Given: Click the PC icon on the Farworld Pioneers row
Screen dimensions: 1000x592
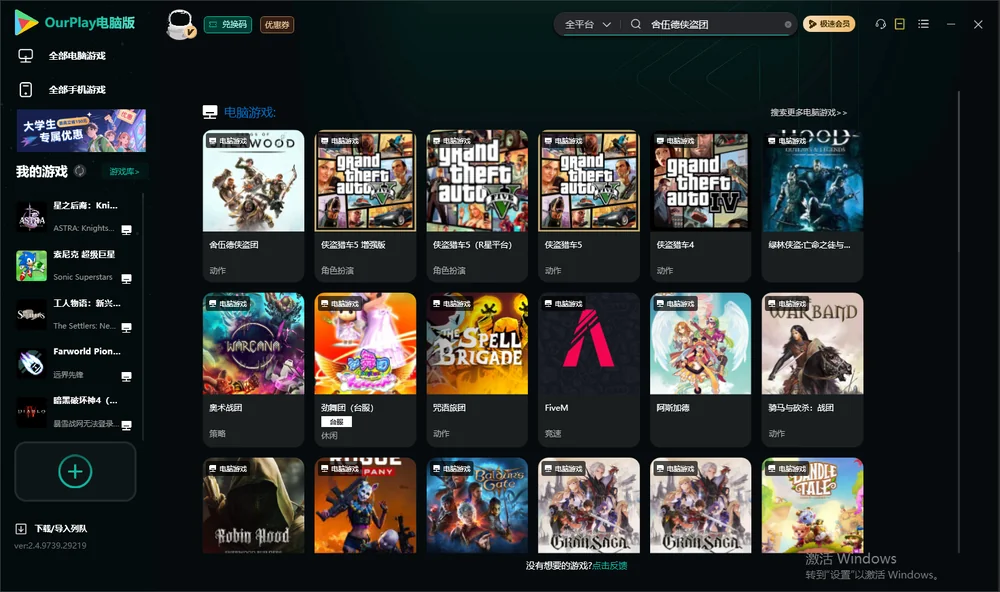Looking at the screenshot, I should pyautogui.click(x=126, y=376).
